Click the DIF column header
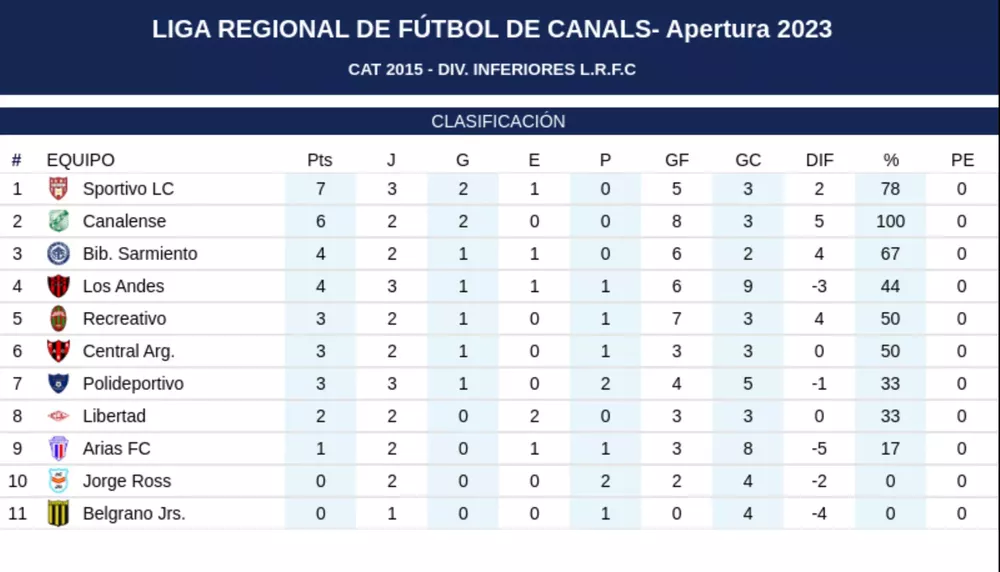The image size is (1000, 572). [x=819, y=160]
